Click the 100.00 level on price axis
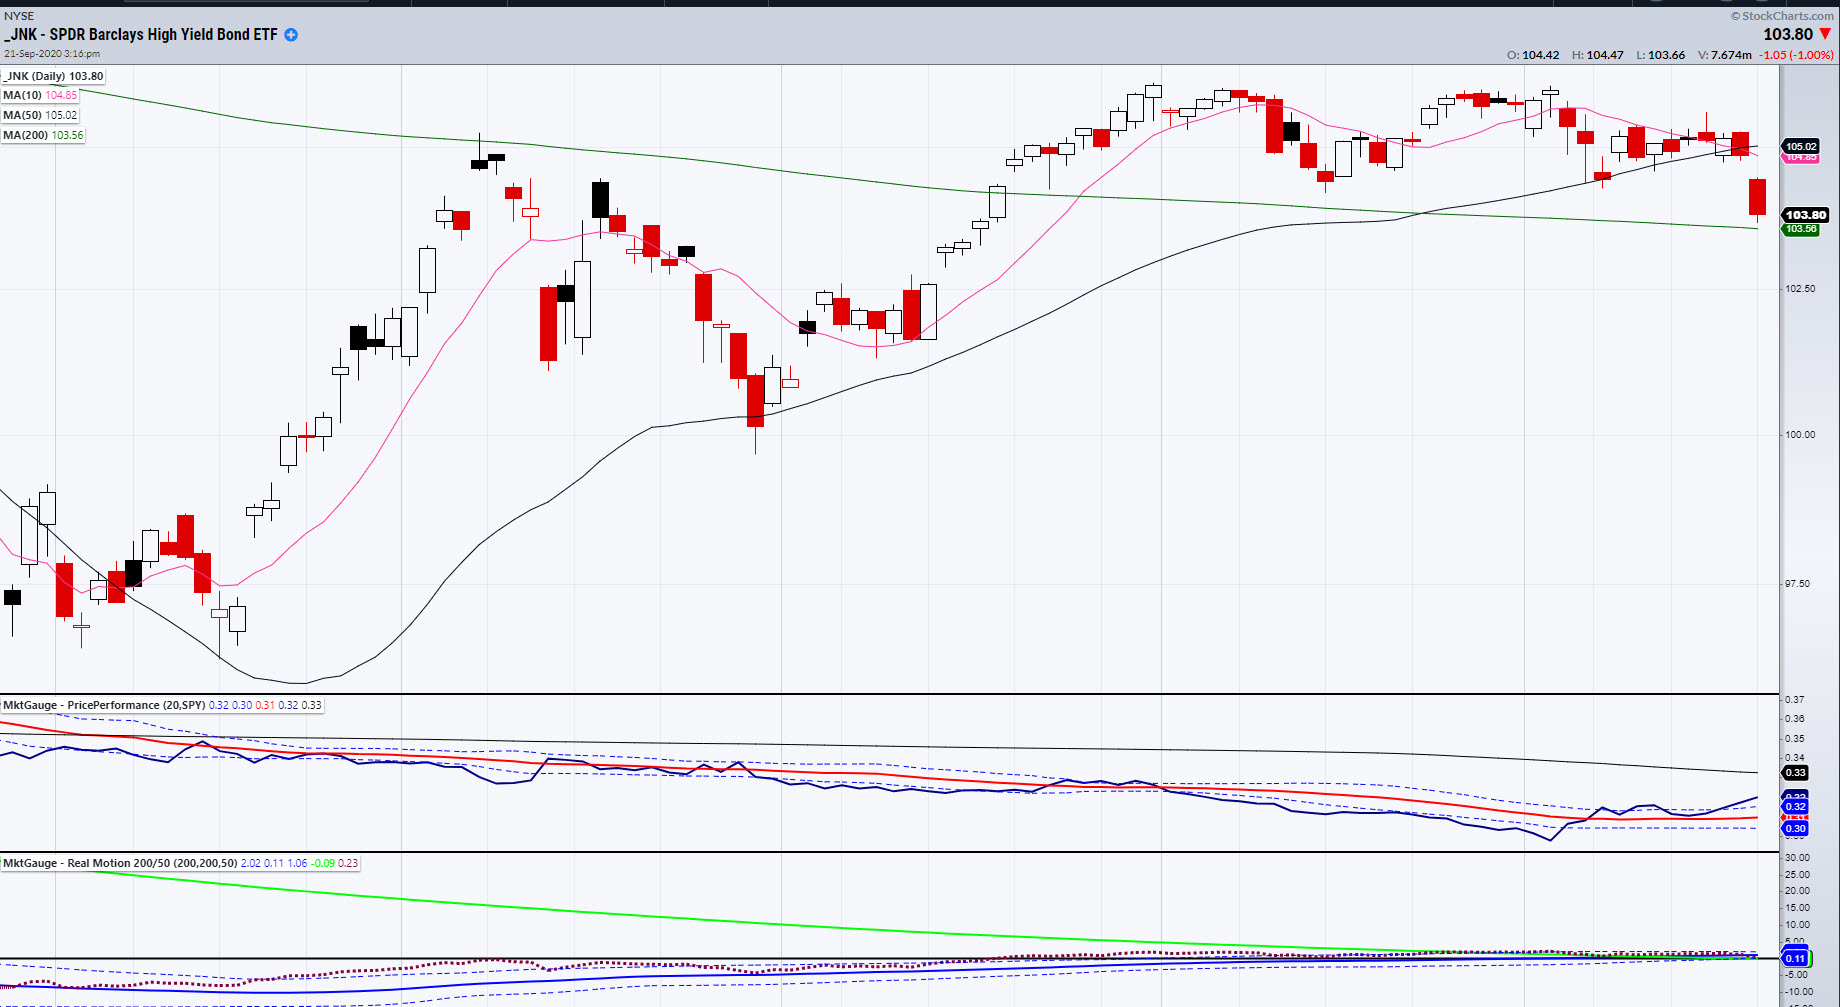 coord(1800,434)
